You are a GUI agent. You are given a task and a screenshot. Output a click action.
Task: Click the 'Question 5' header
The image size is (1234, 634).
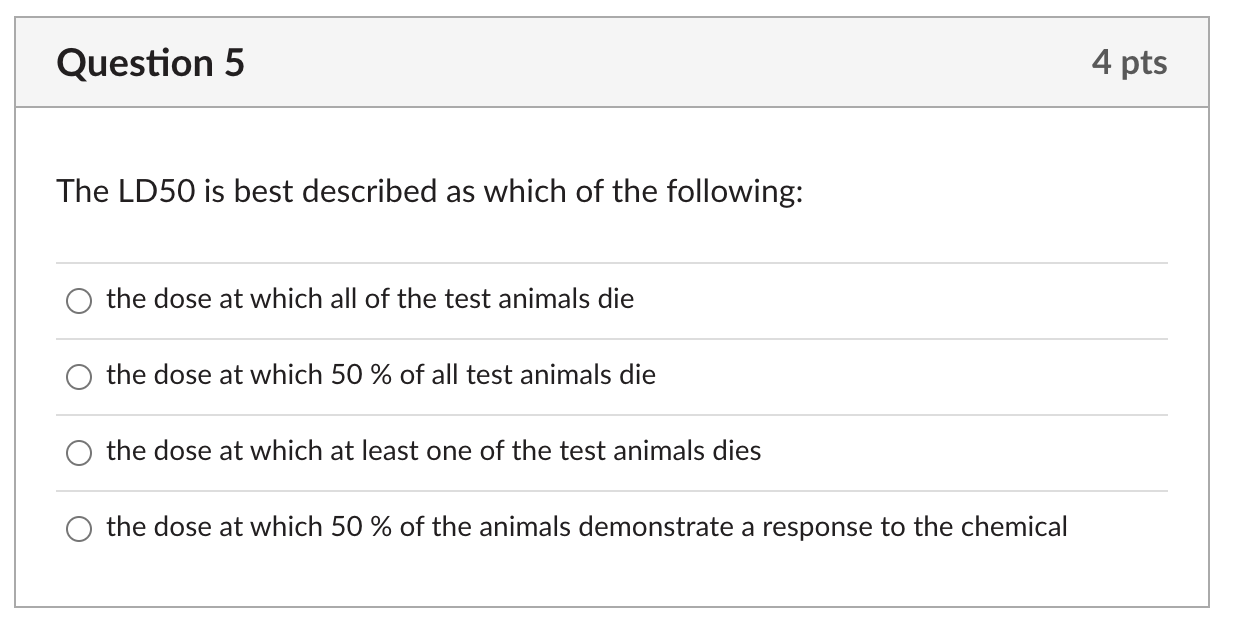tap(150, 62)
